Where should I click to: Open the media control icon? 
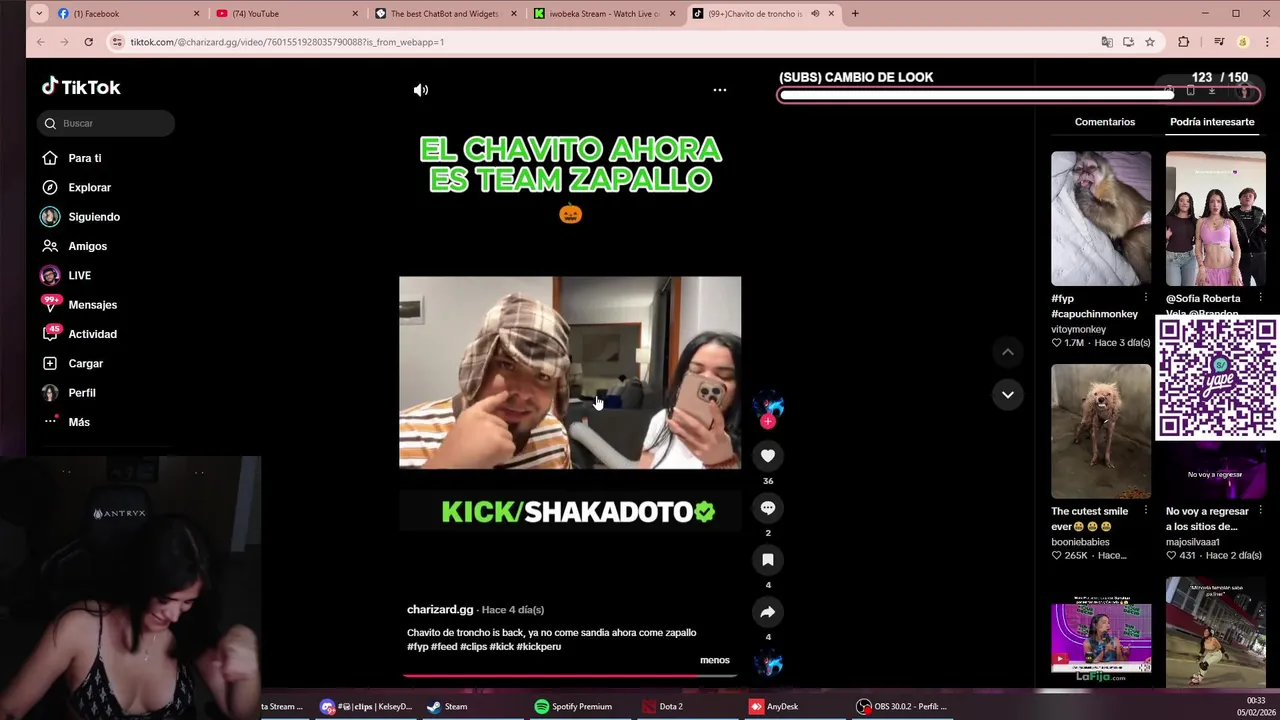click(x=1219, y=42)
